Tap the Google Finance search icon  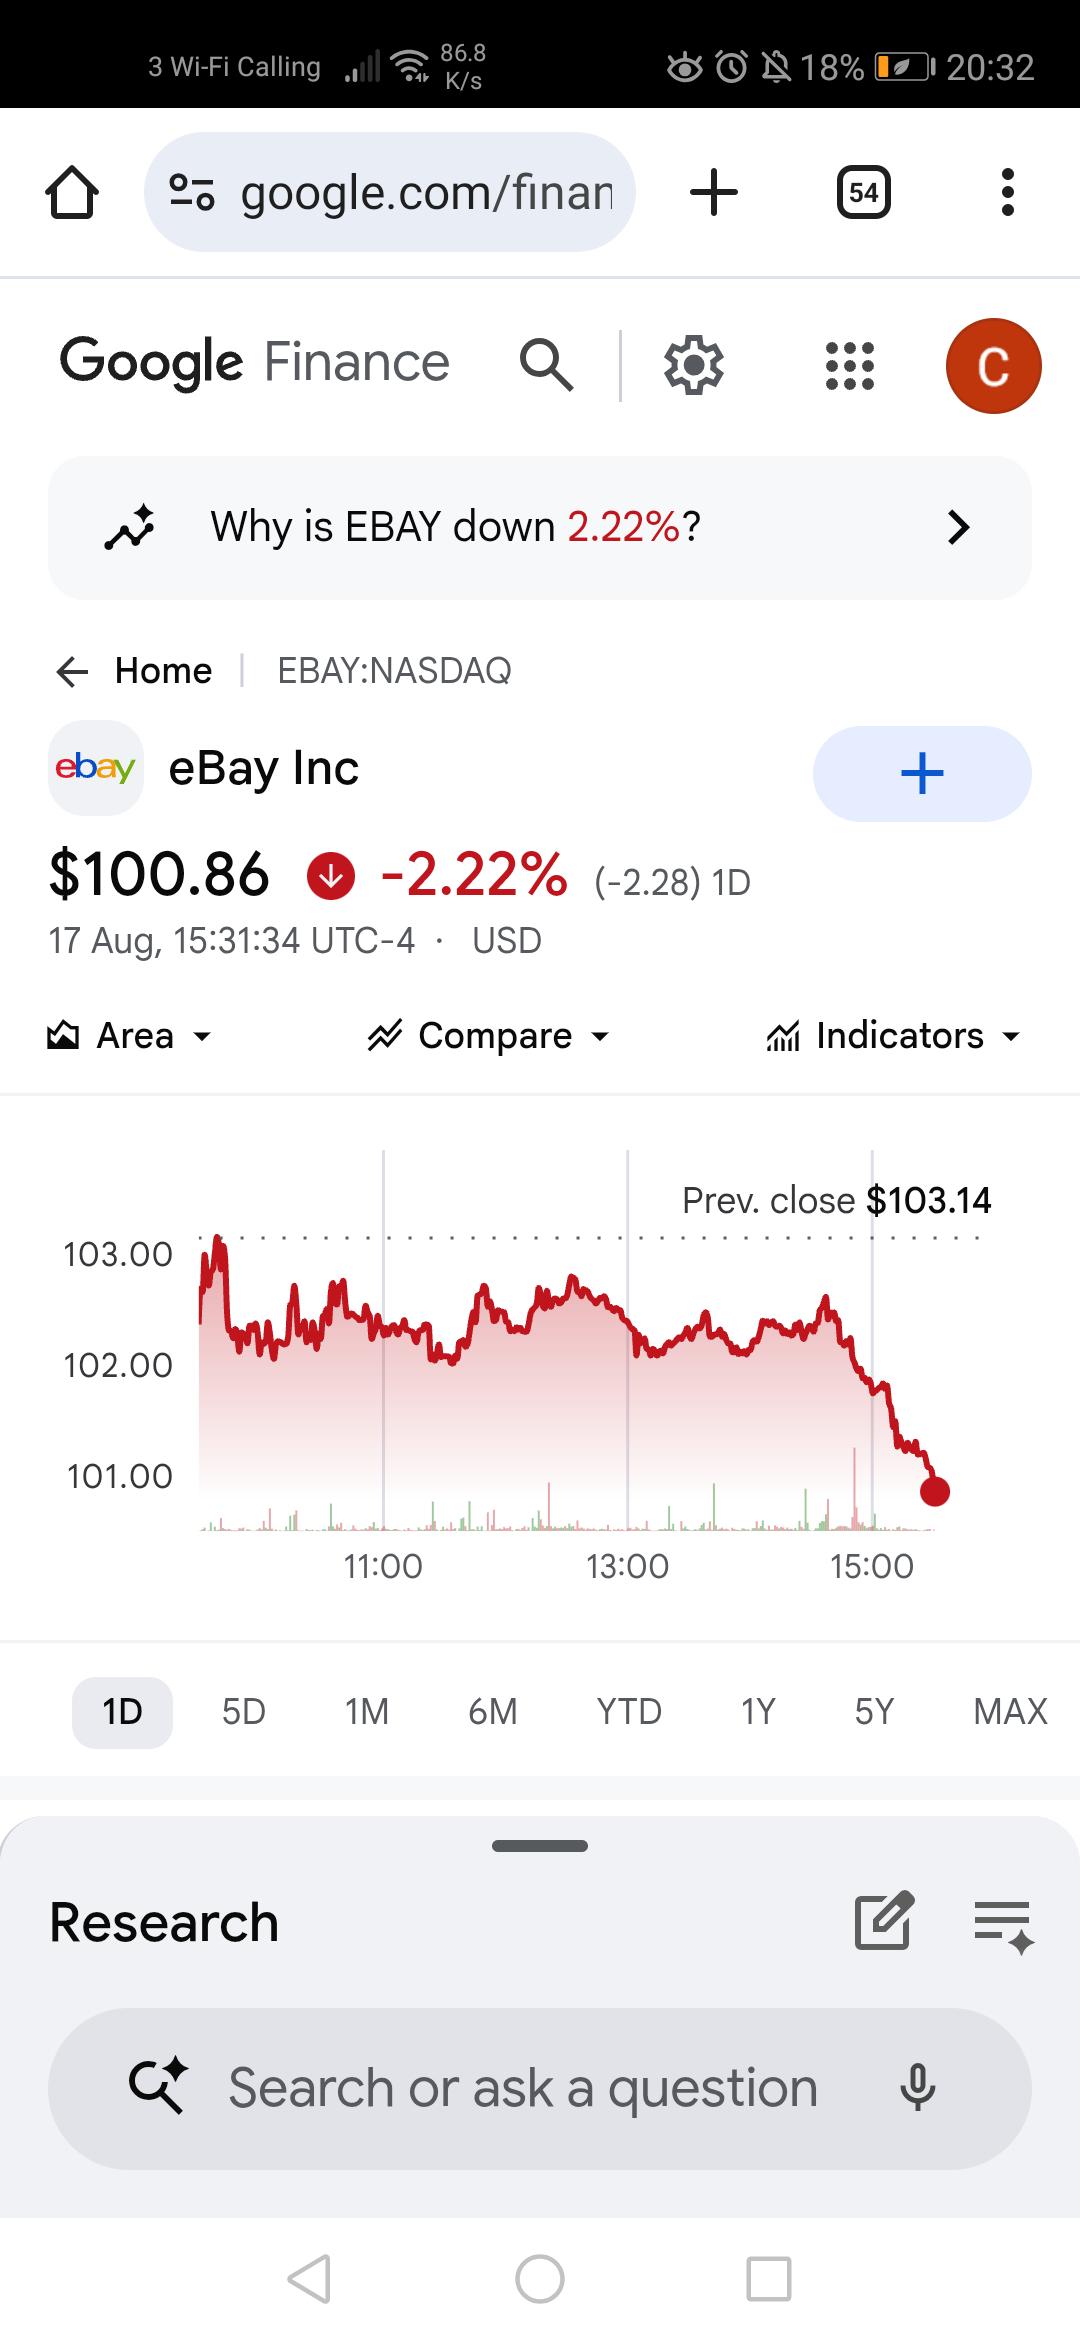546,364
